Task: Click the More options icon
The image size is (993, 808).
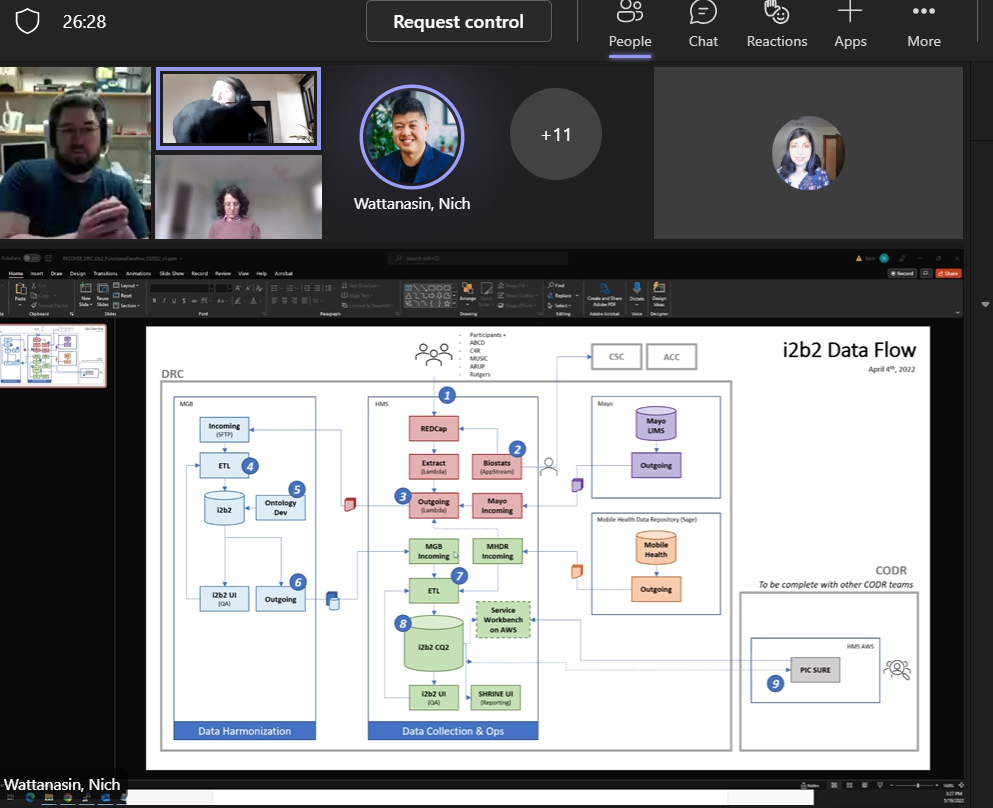Action: (923, 25)
